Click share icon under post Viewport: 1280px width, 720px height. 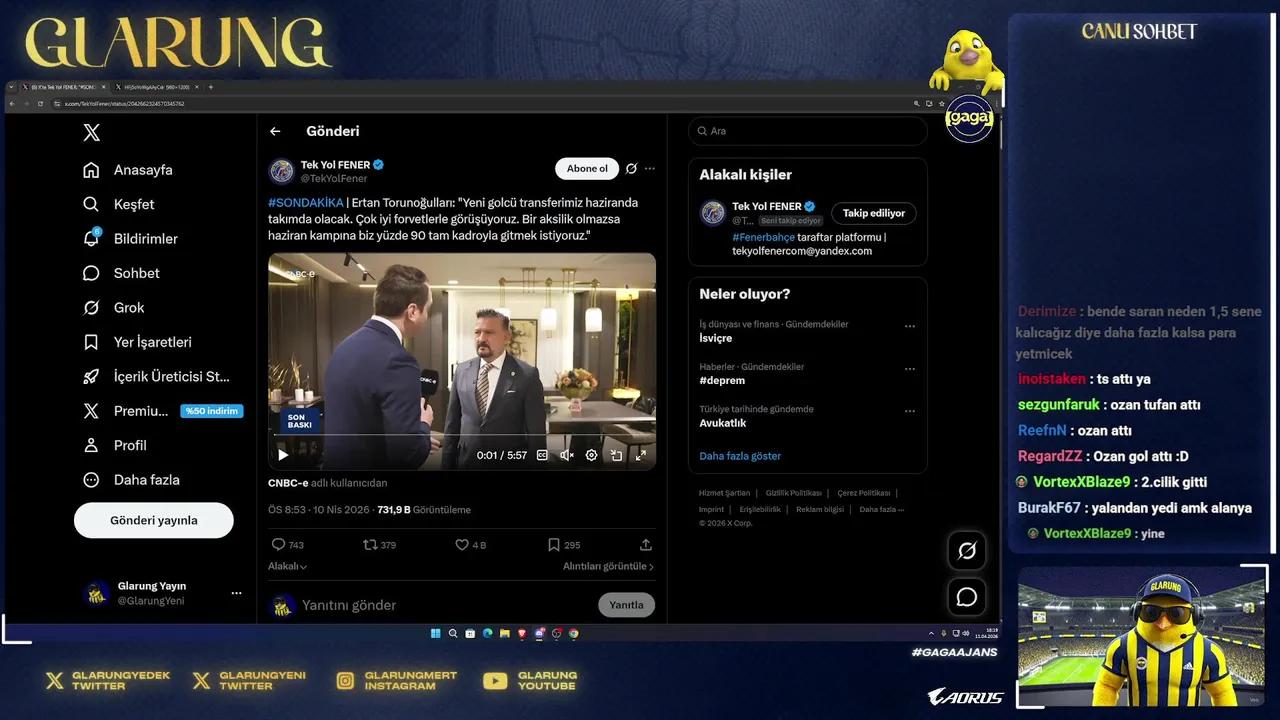[x=646, y=545]
